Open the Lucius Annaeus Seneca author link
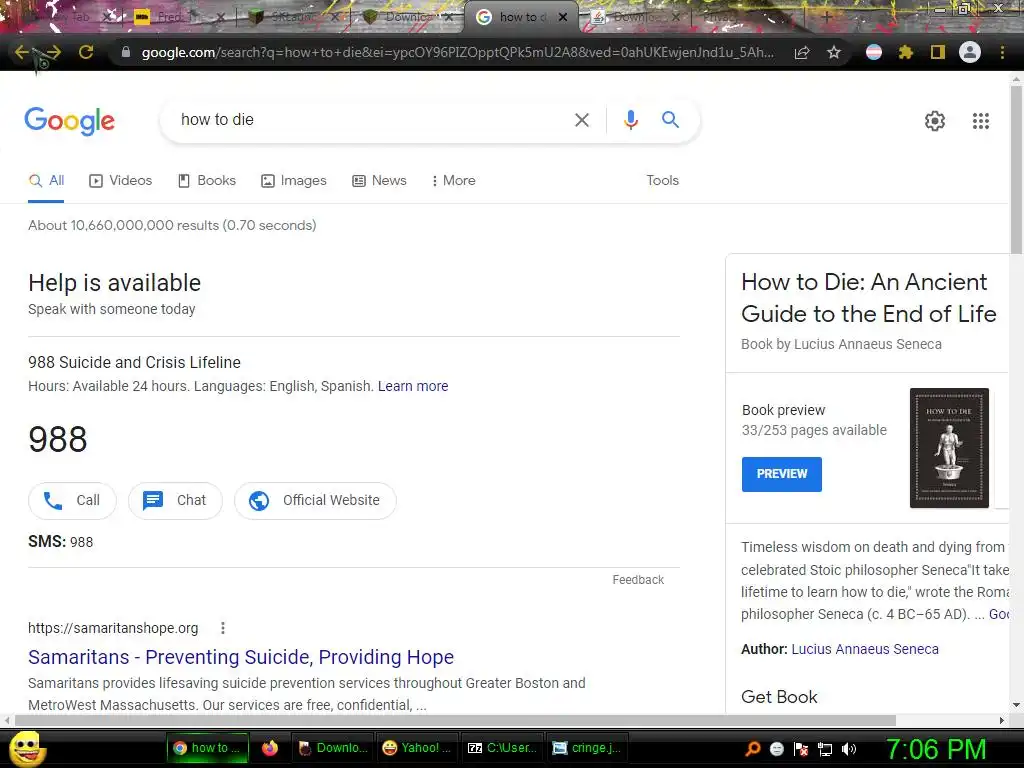 [865, 649]
